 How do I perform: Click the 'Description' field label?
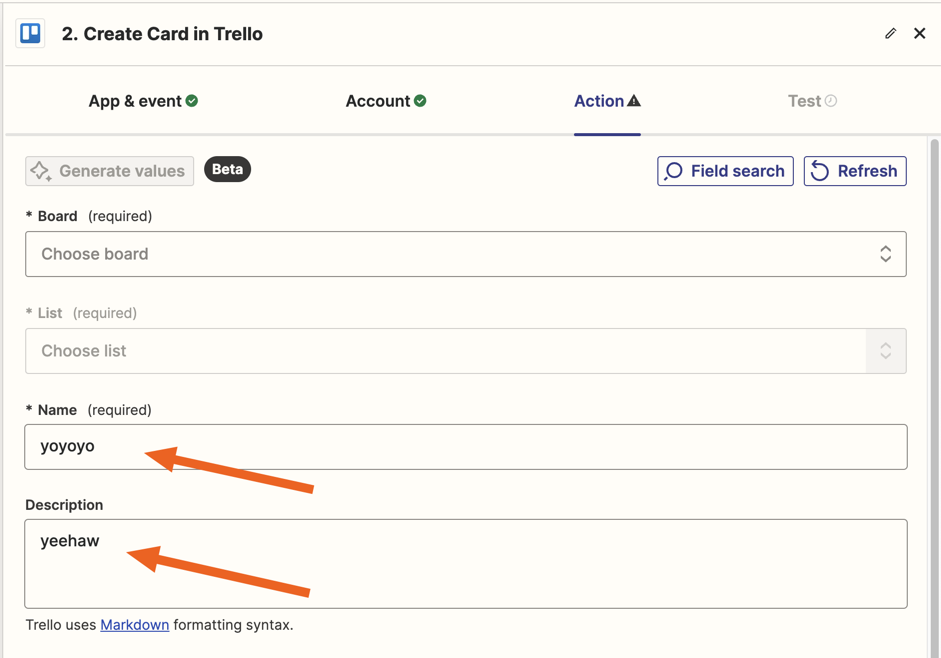tap(64, 505)
